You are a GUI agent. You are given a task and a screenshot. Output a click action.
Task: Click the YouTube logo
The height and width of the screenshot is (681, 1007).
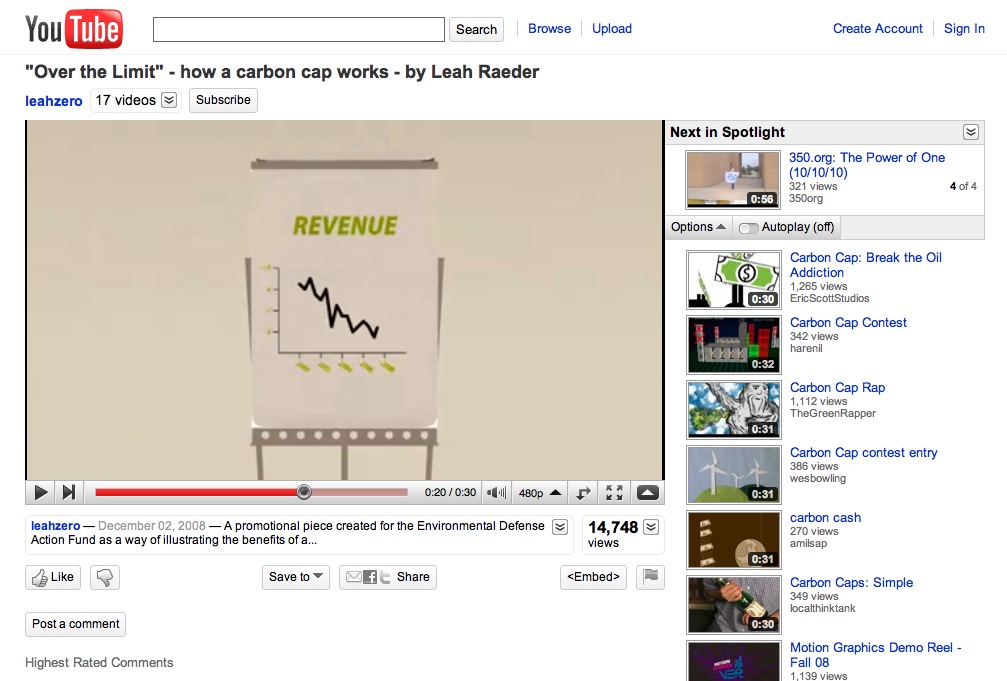tap(74, 29)
